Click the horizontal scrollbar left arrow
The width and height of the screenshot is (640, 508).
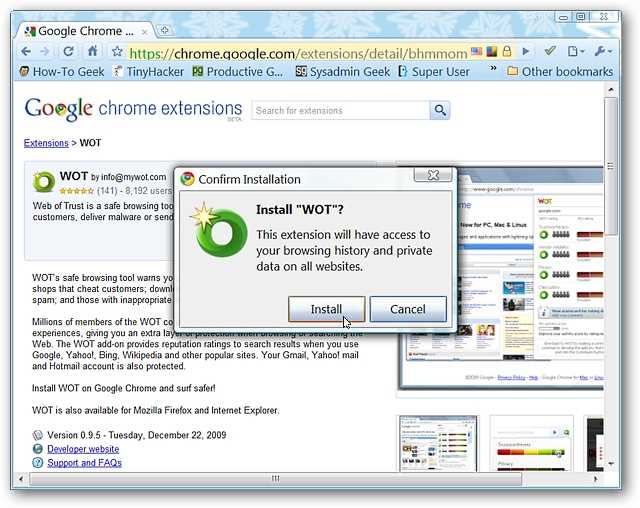[x=20, y=479]
